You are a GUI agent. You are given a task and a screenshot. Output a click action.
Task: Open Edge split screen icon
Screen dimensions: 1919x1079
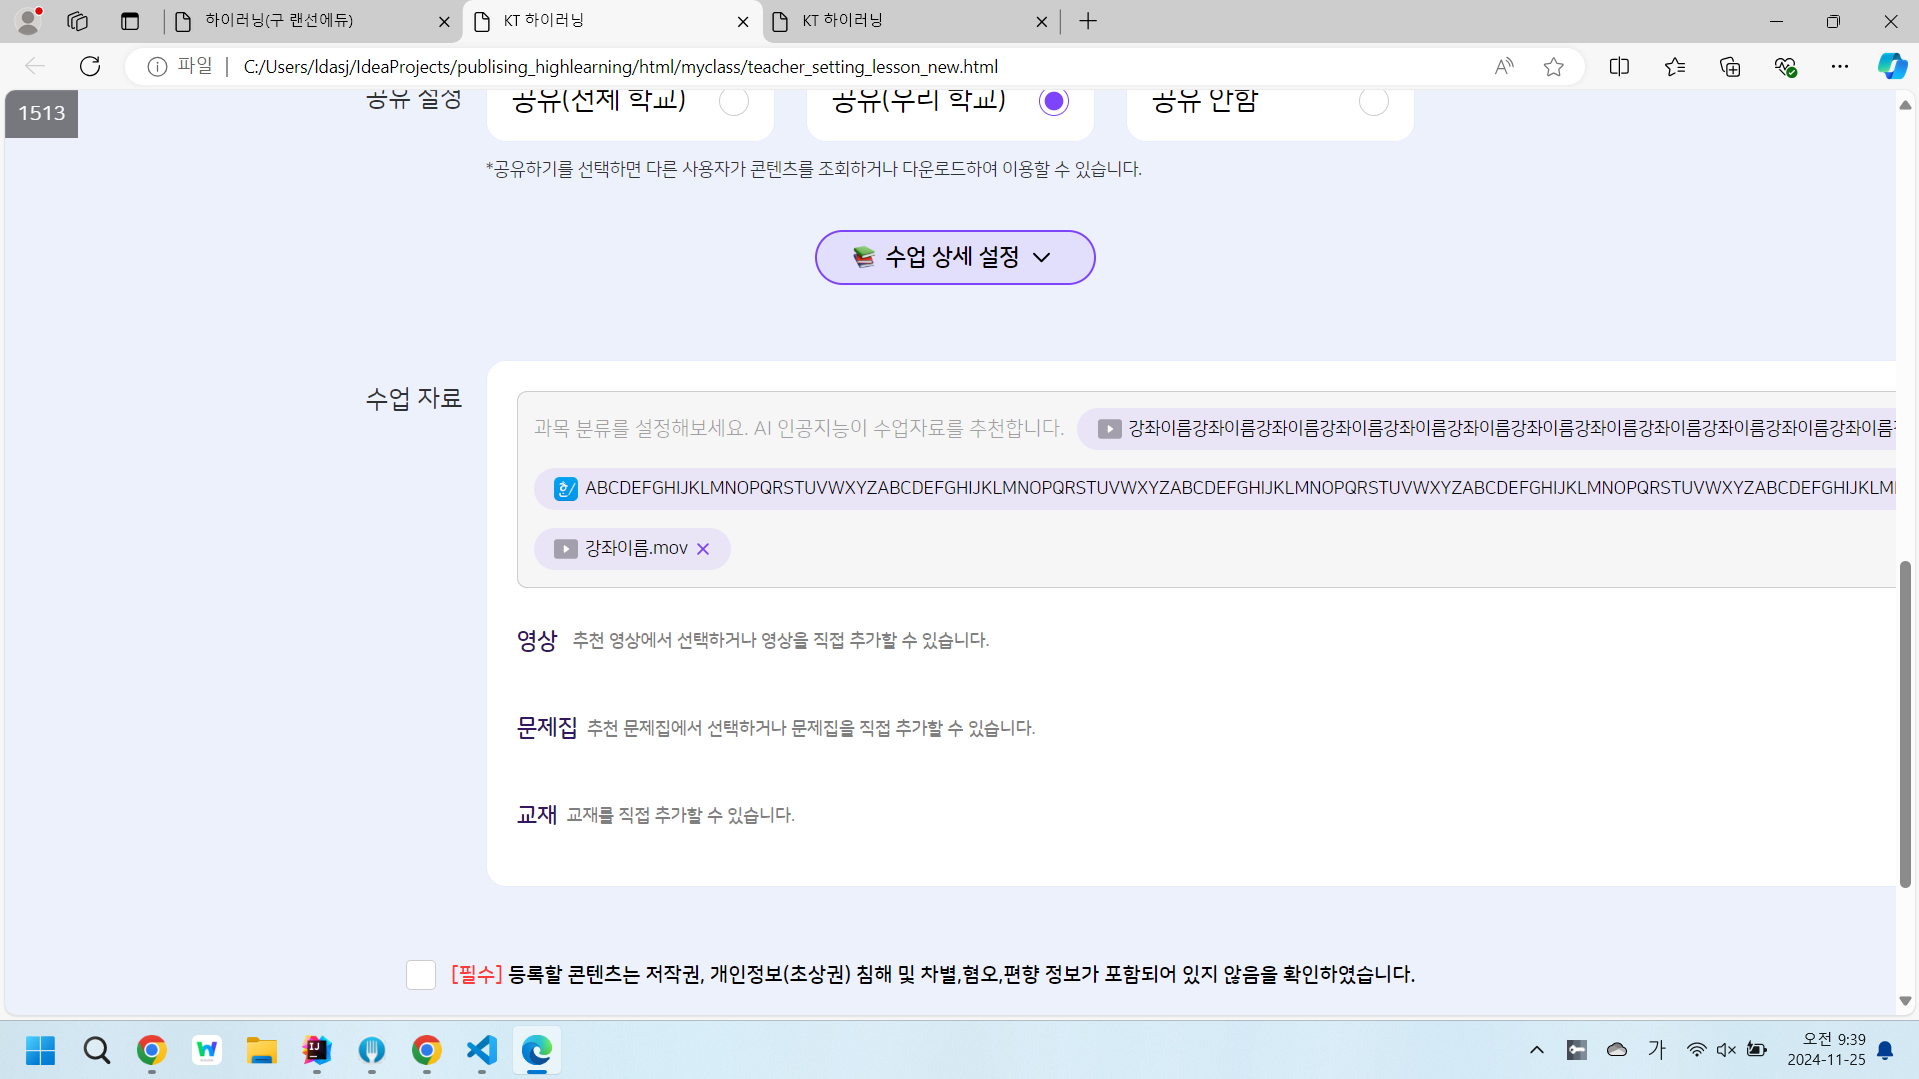1619,66
